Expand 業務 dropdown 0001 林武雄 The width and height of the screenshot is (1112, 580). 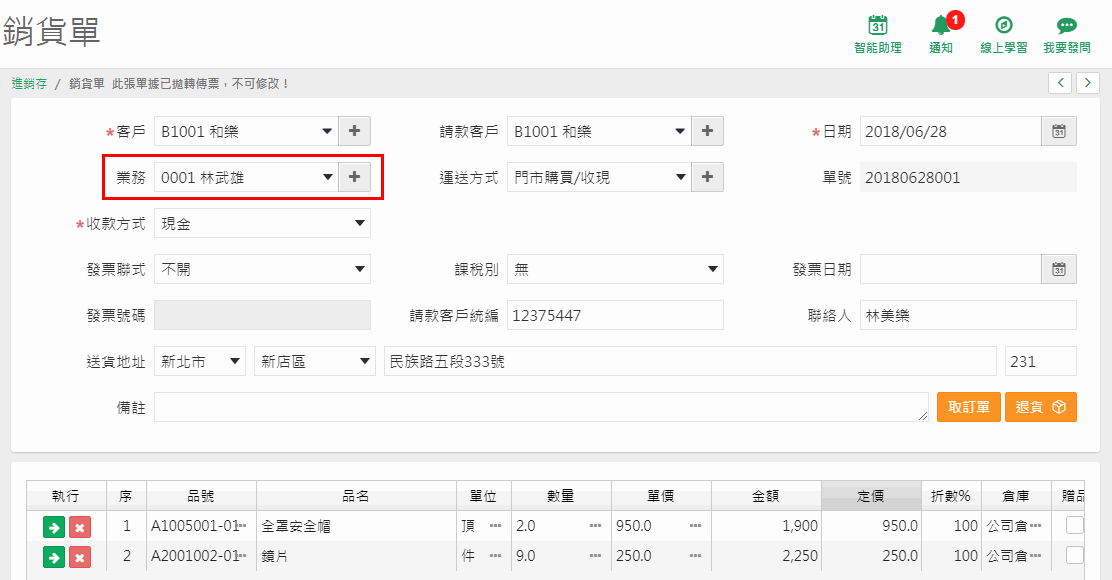[x=246, y=177]
